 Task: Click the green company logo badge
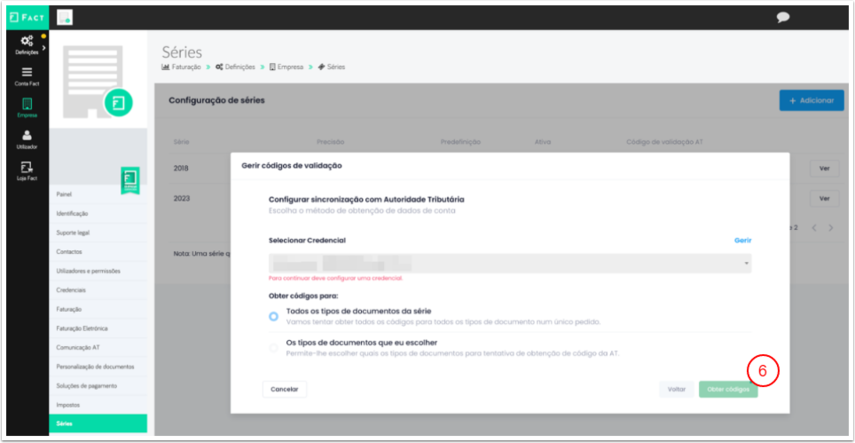(118, 103)
